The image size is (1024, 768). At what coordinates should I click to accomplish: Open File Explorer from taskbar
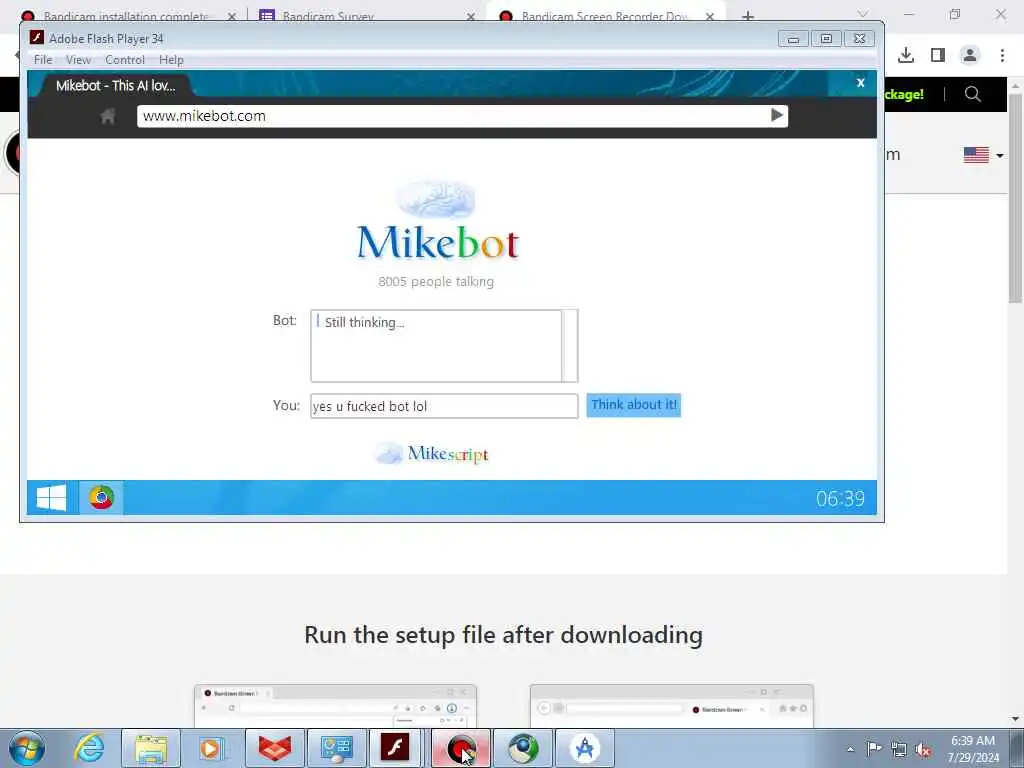(151, 748)
